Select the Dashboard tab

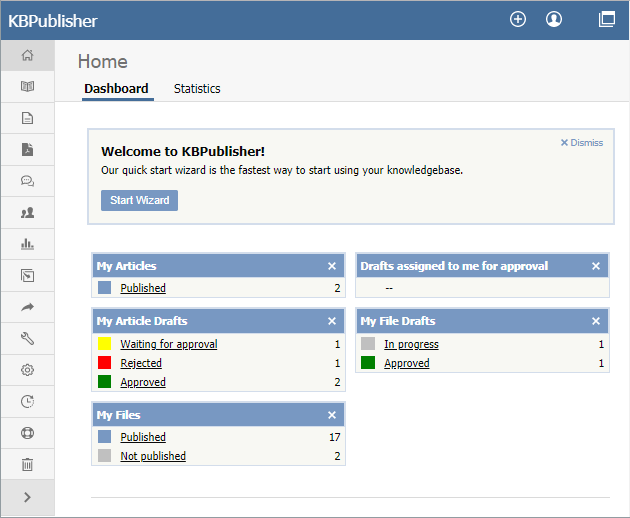pyautogui.click(x=116, y=89)
